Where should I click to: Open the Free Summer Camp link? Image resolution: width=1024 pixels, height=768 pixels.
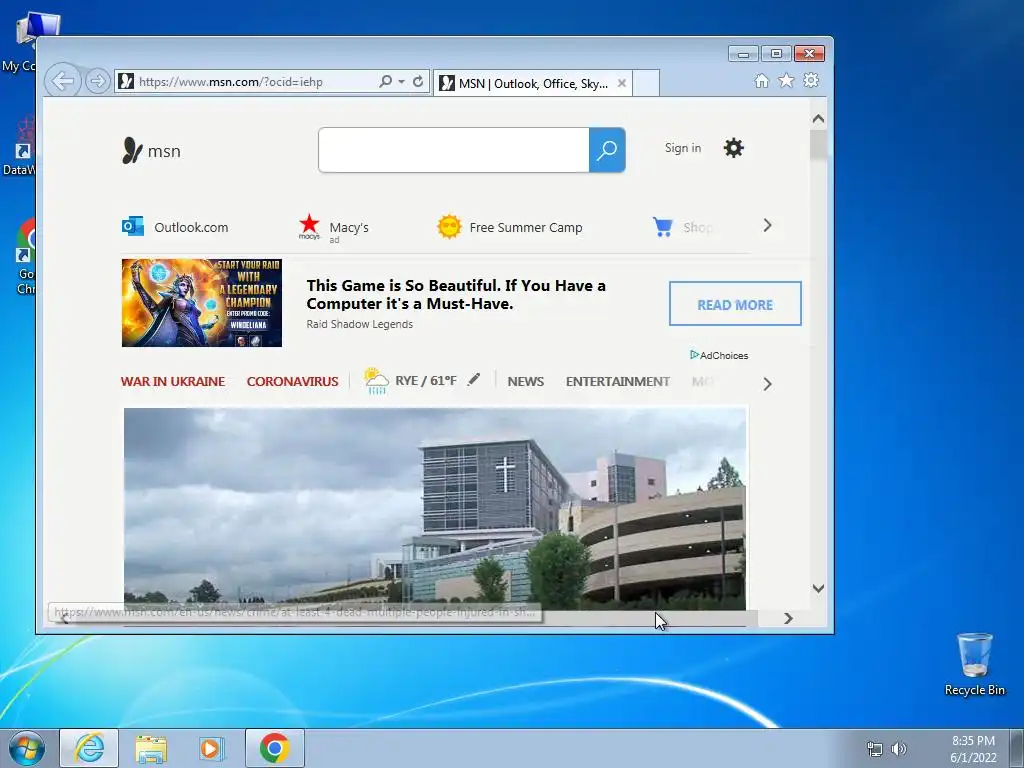526,227
